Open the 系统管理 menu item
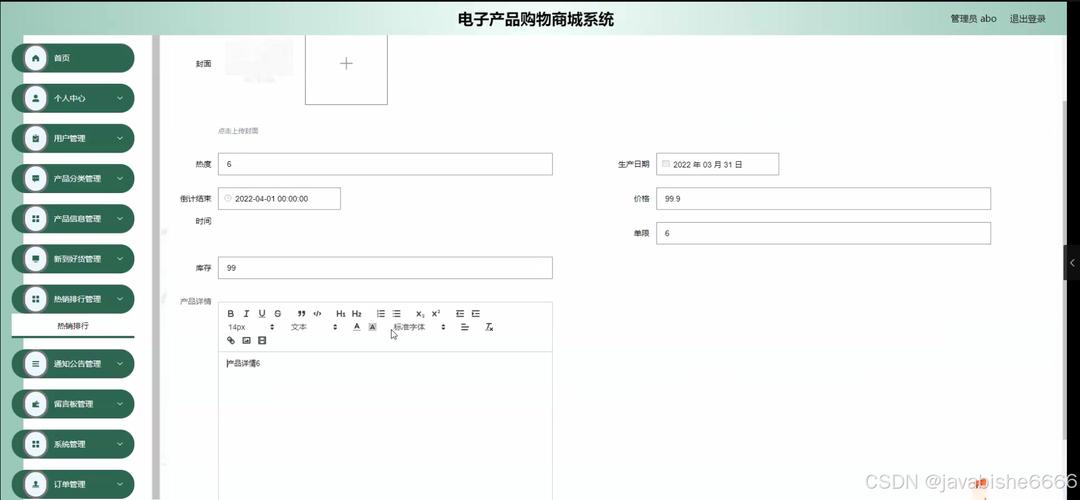Viewport: 1080px width, 500px height. pos(73,444)
